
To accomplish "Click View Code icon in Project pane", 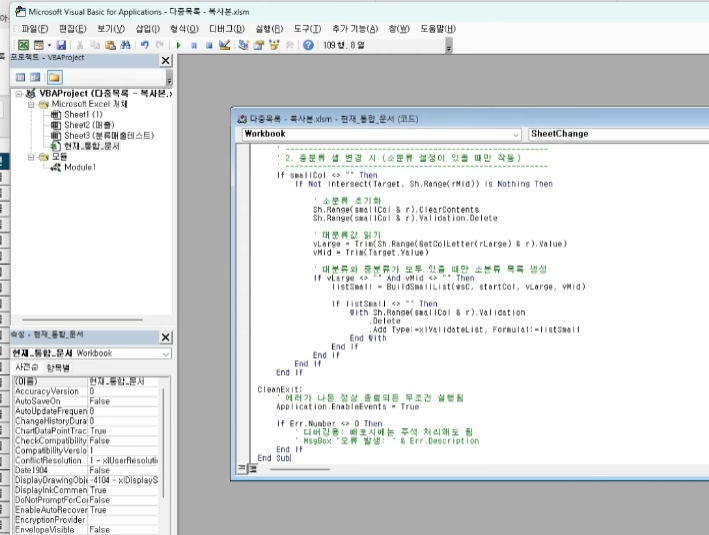I will [20, 77].
